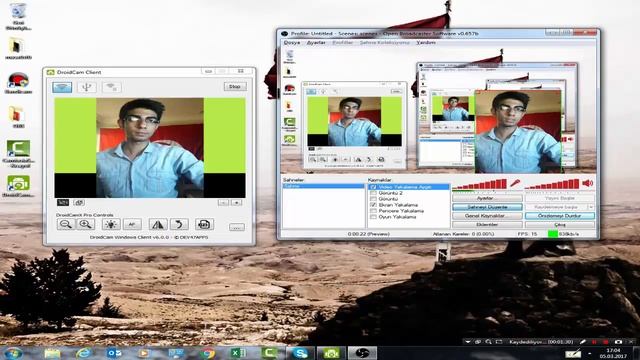Open Skype from the taskbar
The height and width of the screenshot is (360, 640).
300,353
